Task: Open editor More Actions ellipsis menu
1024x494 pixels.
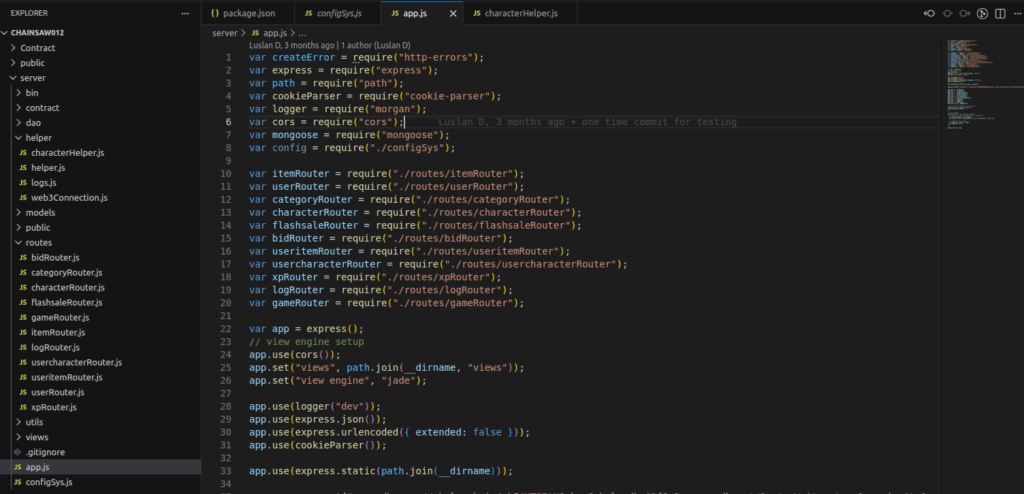Action: click(1016, 13)
